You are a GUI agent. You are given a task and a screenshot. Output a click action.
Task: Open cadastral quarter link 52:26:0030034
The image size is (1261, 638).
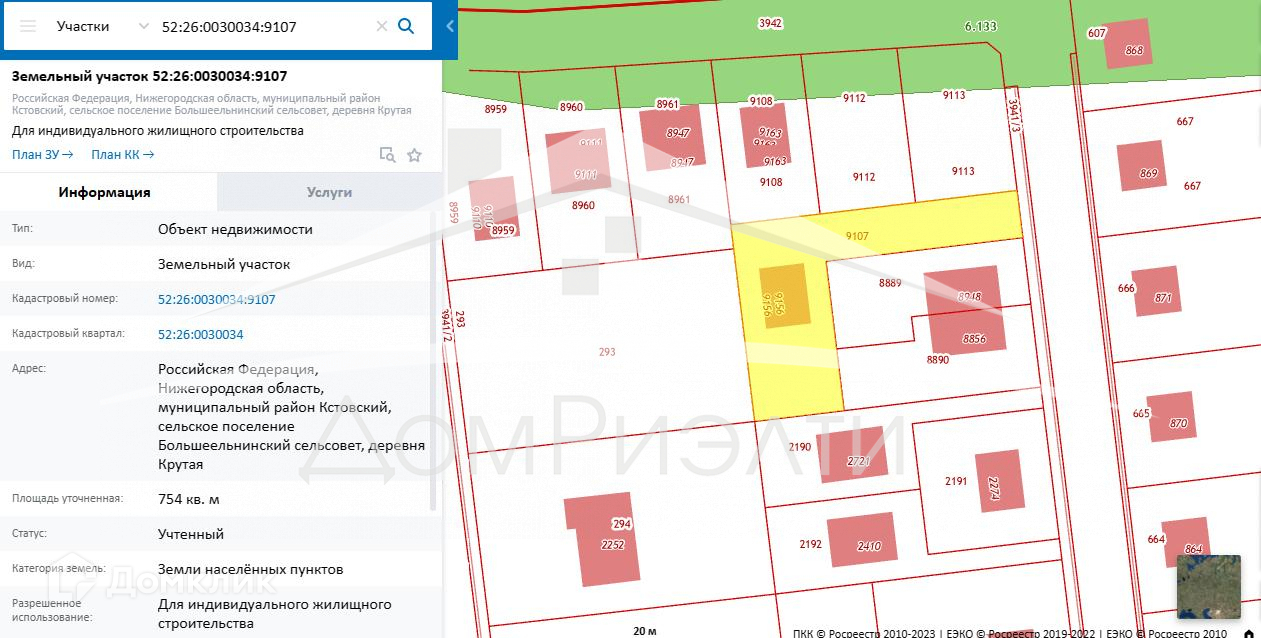click(201, 334)
